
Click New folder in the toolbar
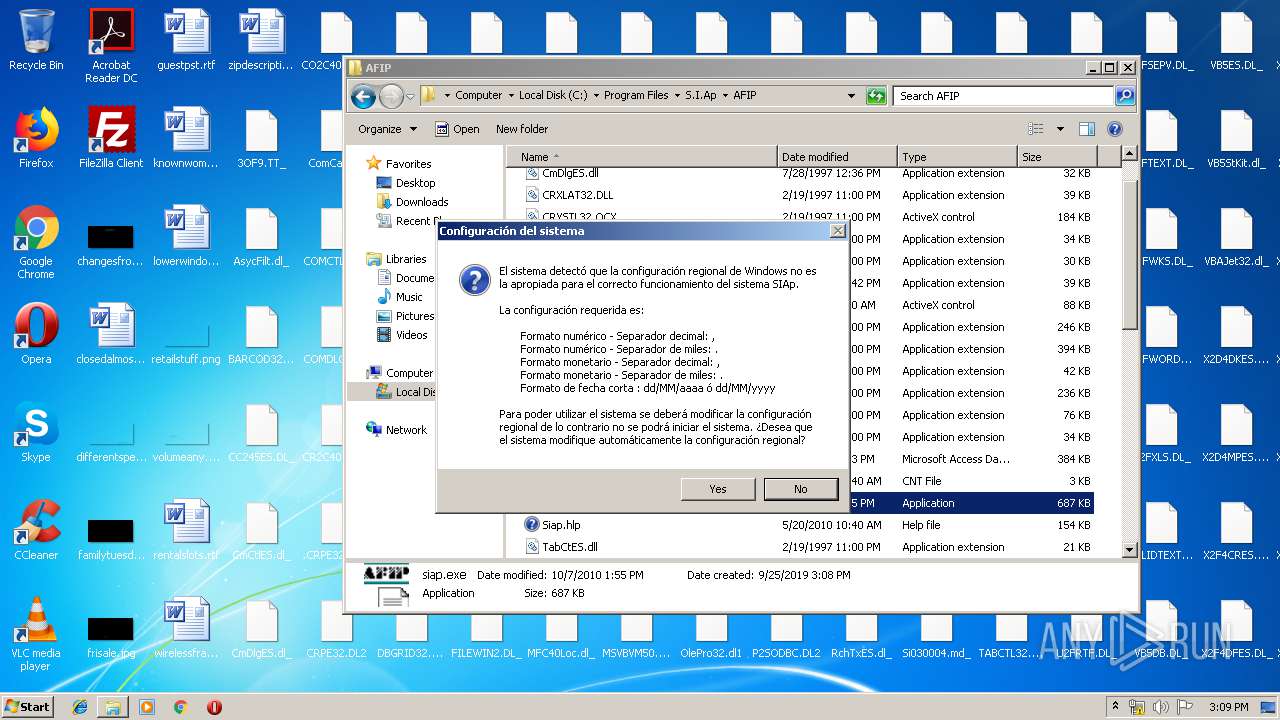522,129
